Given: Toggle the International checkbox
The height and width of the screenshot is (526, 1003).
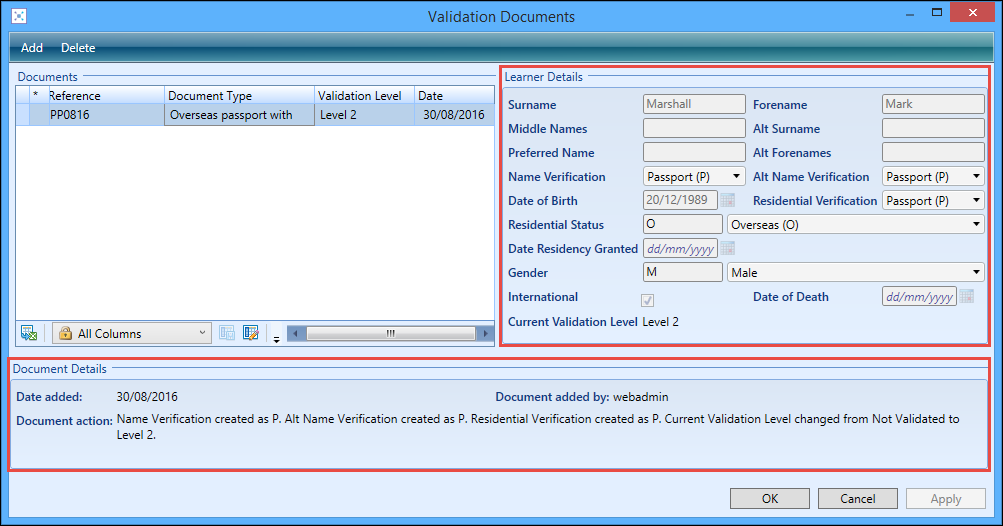Looking at the screenshot, I should coord(647,300).
